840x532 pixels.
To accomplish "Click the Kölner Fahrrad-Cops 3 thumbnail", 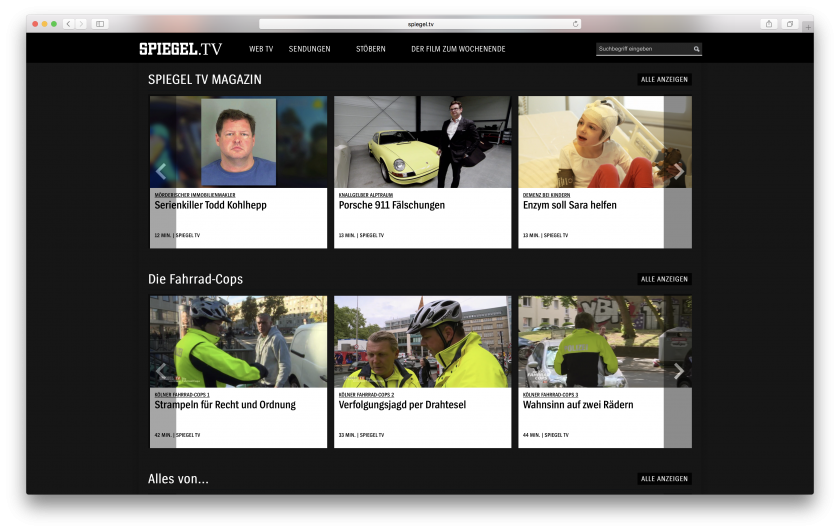I will 605,342.
